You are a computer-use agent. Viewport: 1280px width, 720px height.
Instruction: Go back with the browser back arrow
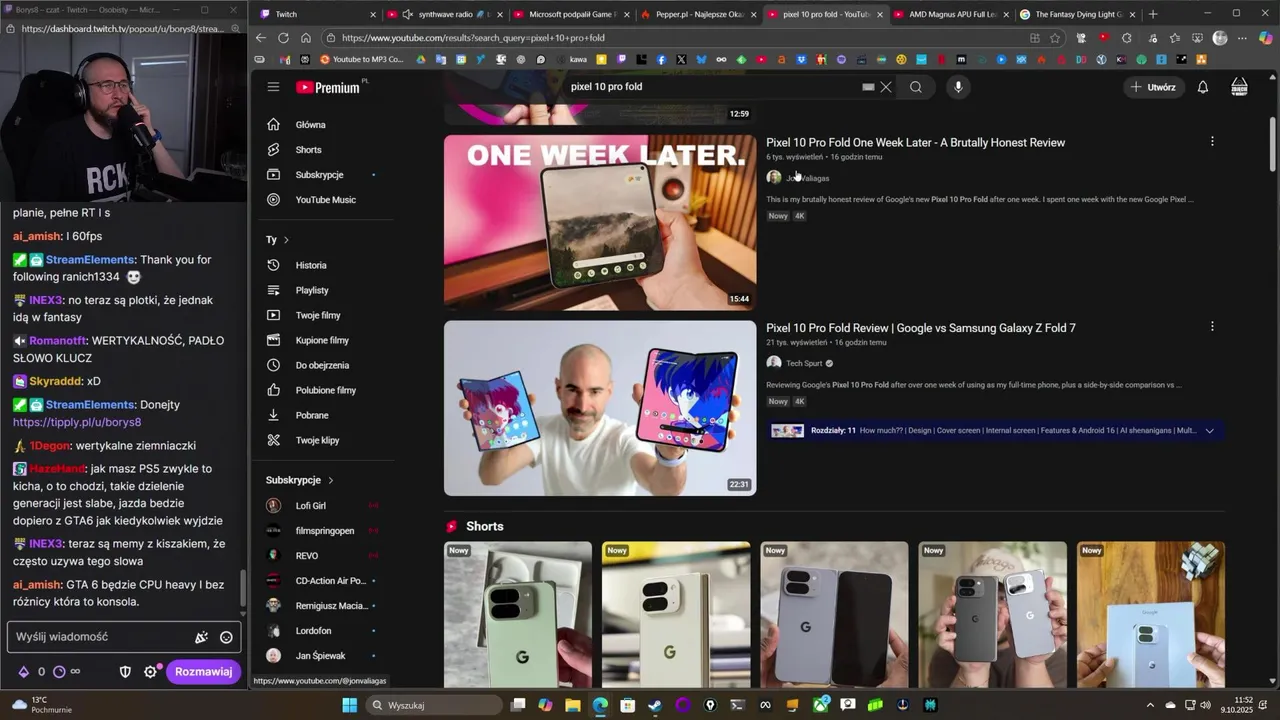coord(261,38)
